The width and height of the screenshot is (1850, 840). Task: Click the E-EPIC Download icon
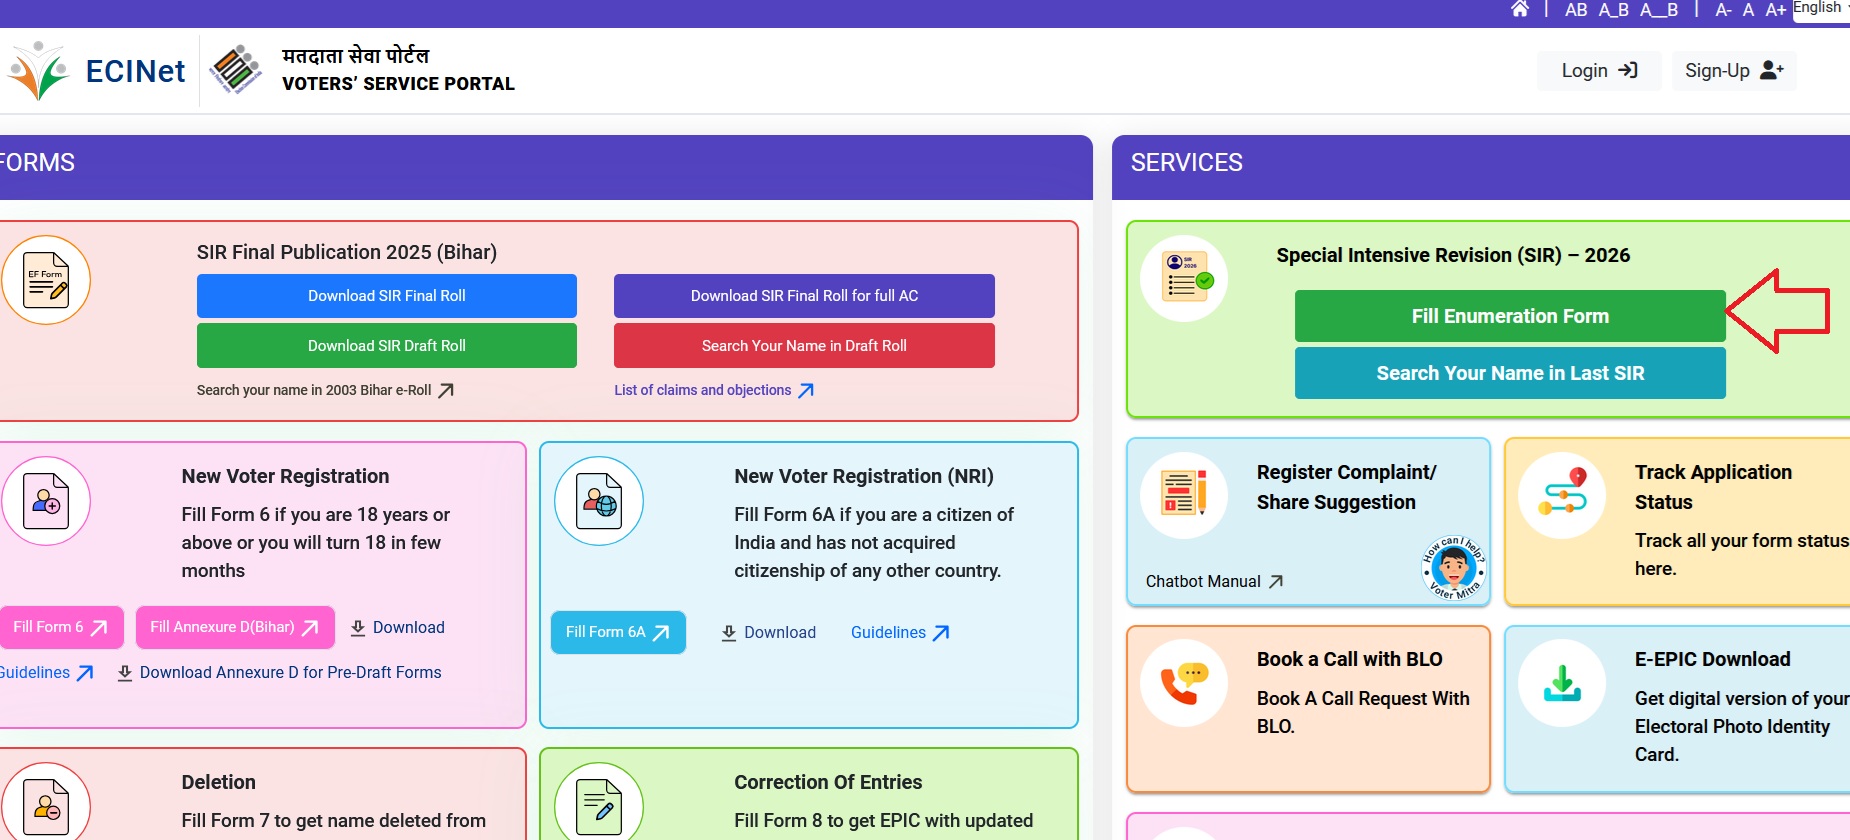[1561, 683]
